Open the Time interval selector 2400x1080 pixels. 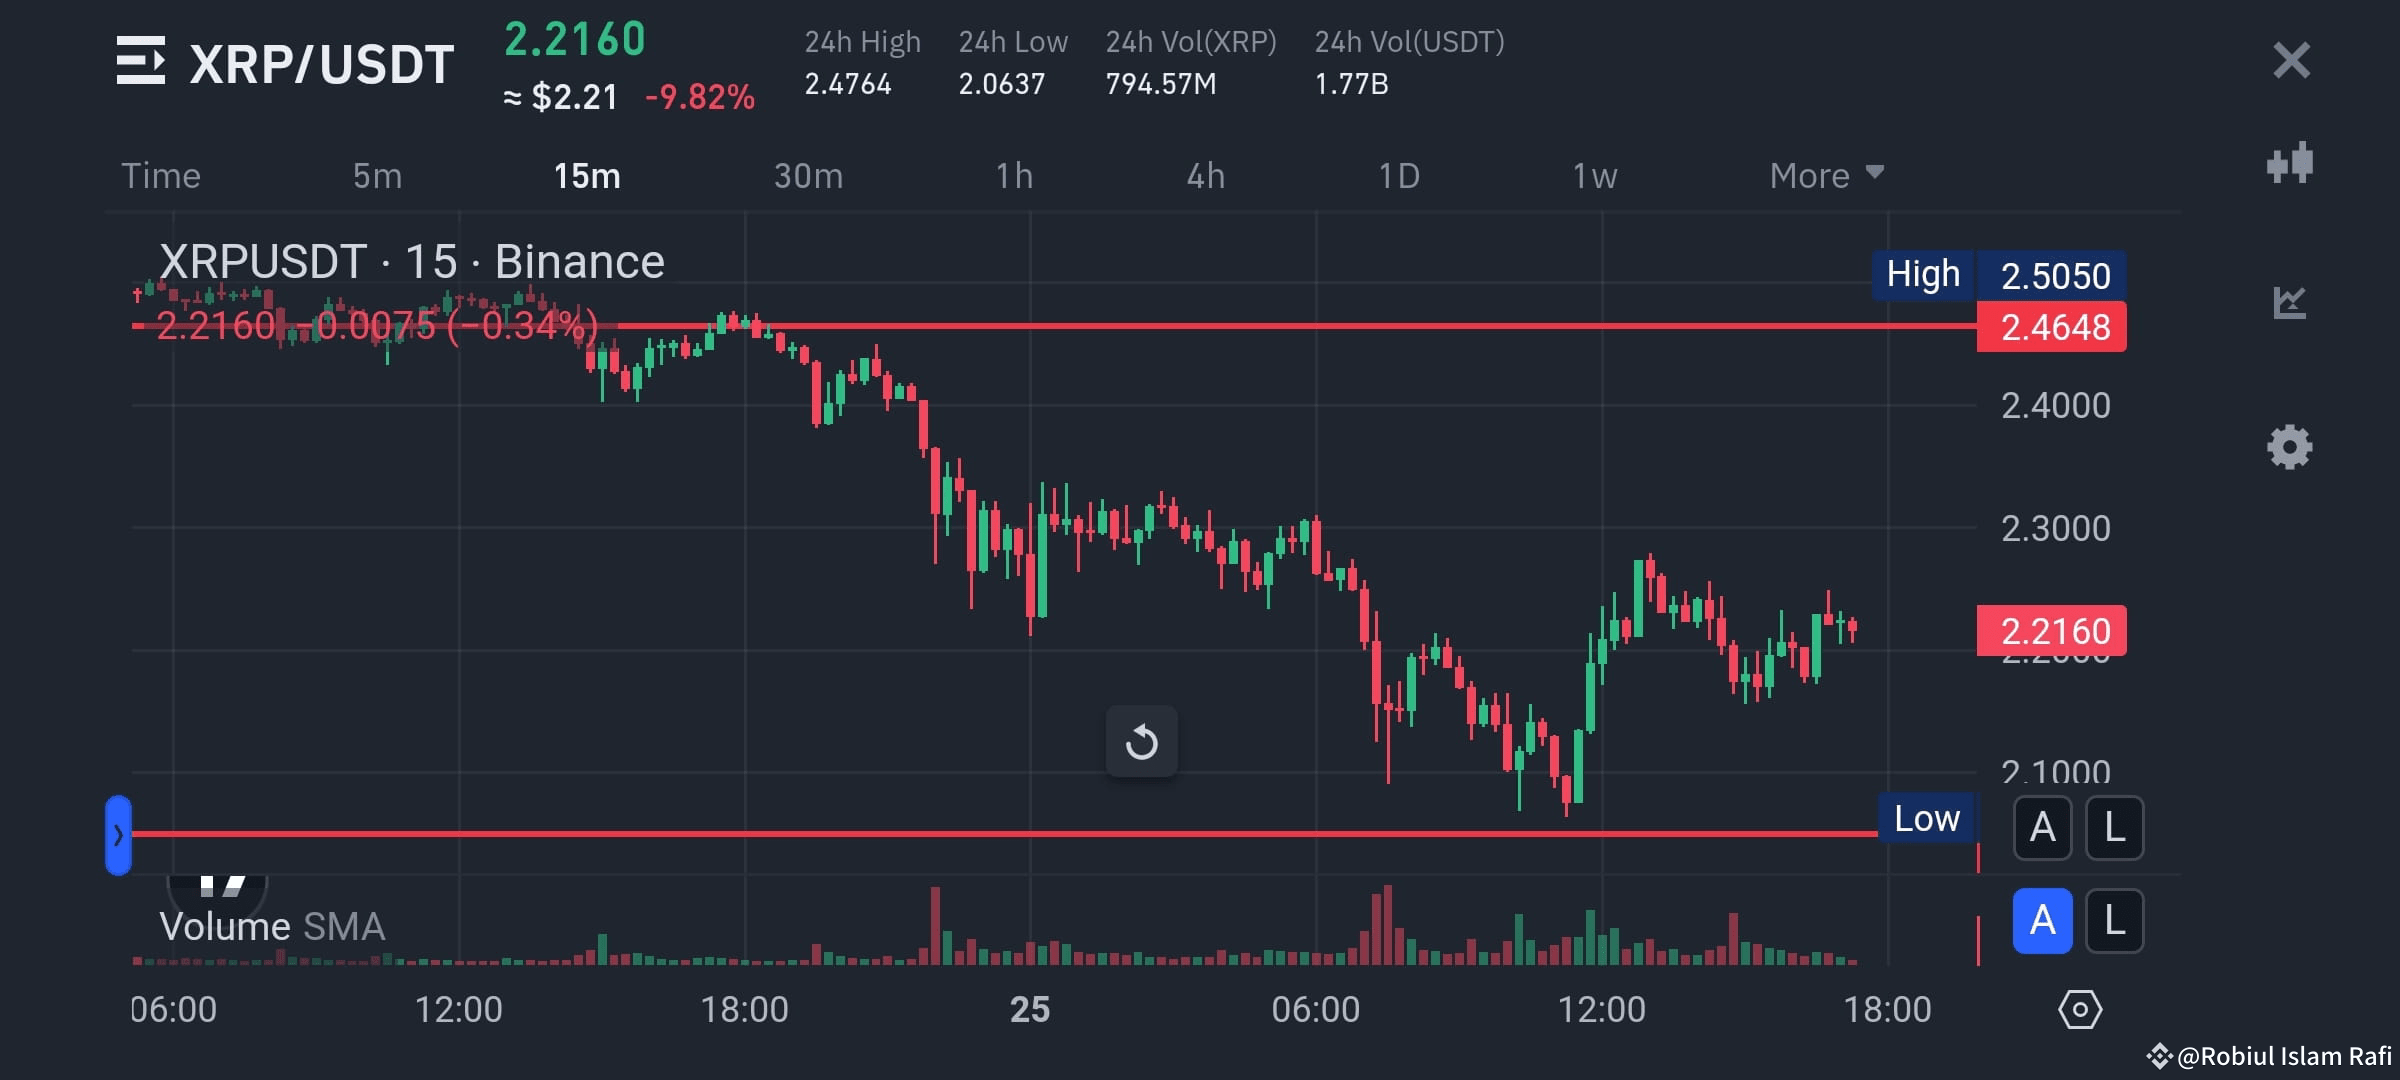click(160, 175)
